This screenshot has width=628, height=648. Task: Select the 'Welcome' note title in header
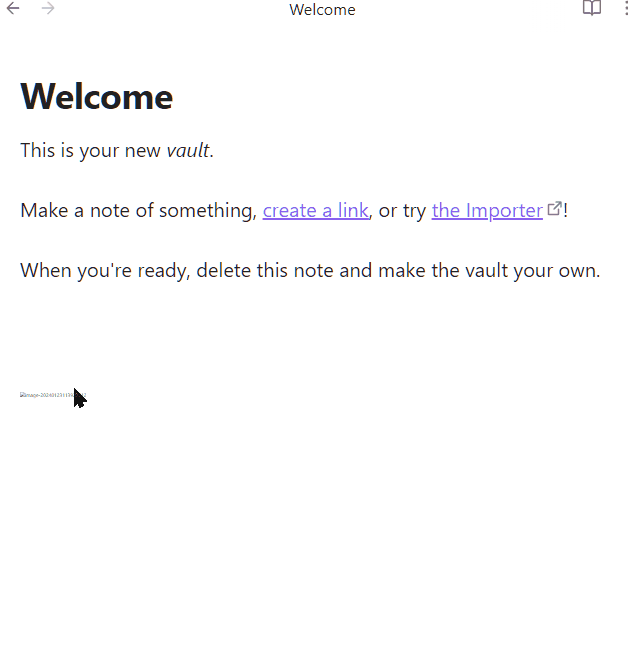pyautogui.click(x=322, y=10)
